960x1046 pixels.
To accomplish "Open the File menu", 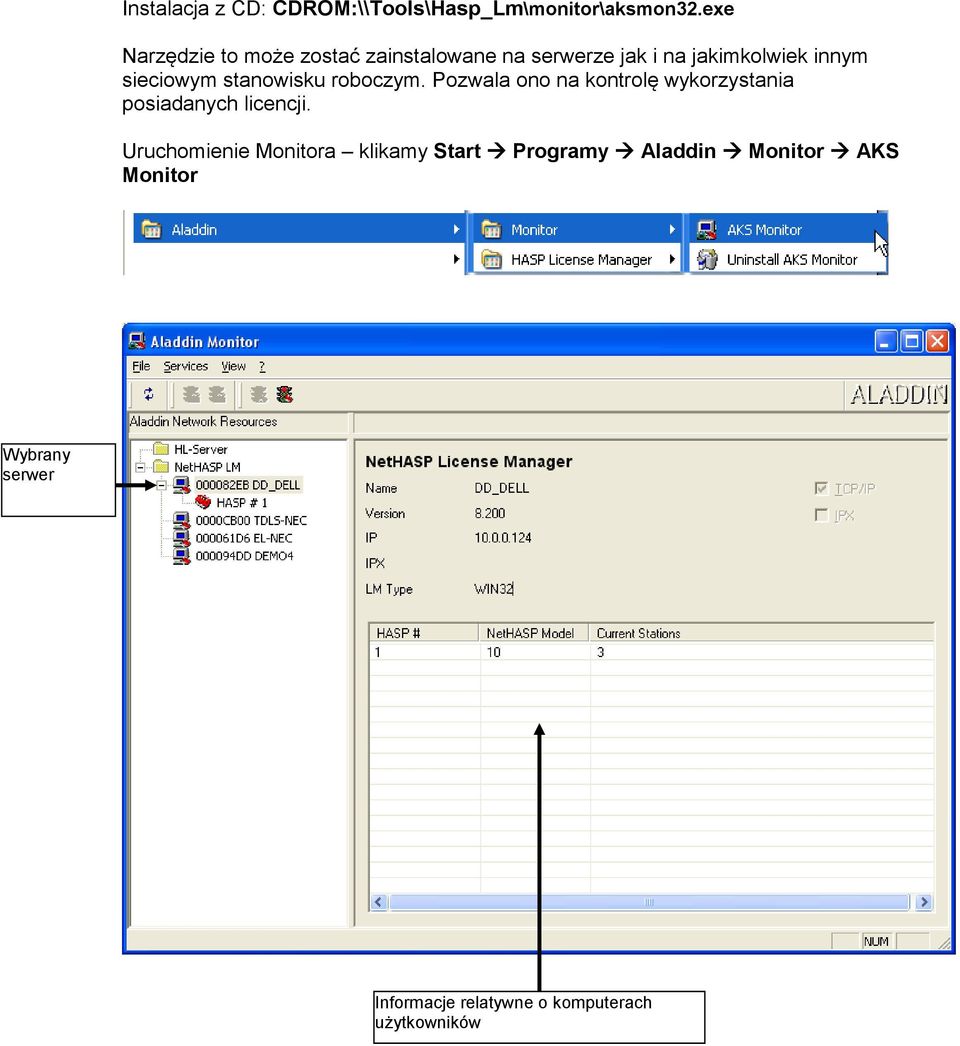I will [141, 366].
